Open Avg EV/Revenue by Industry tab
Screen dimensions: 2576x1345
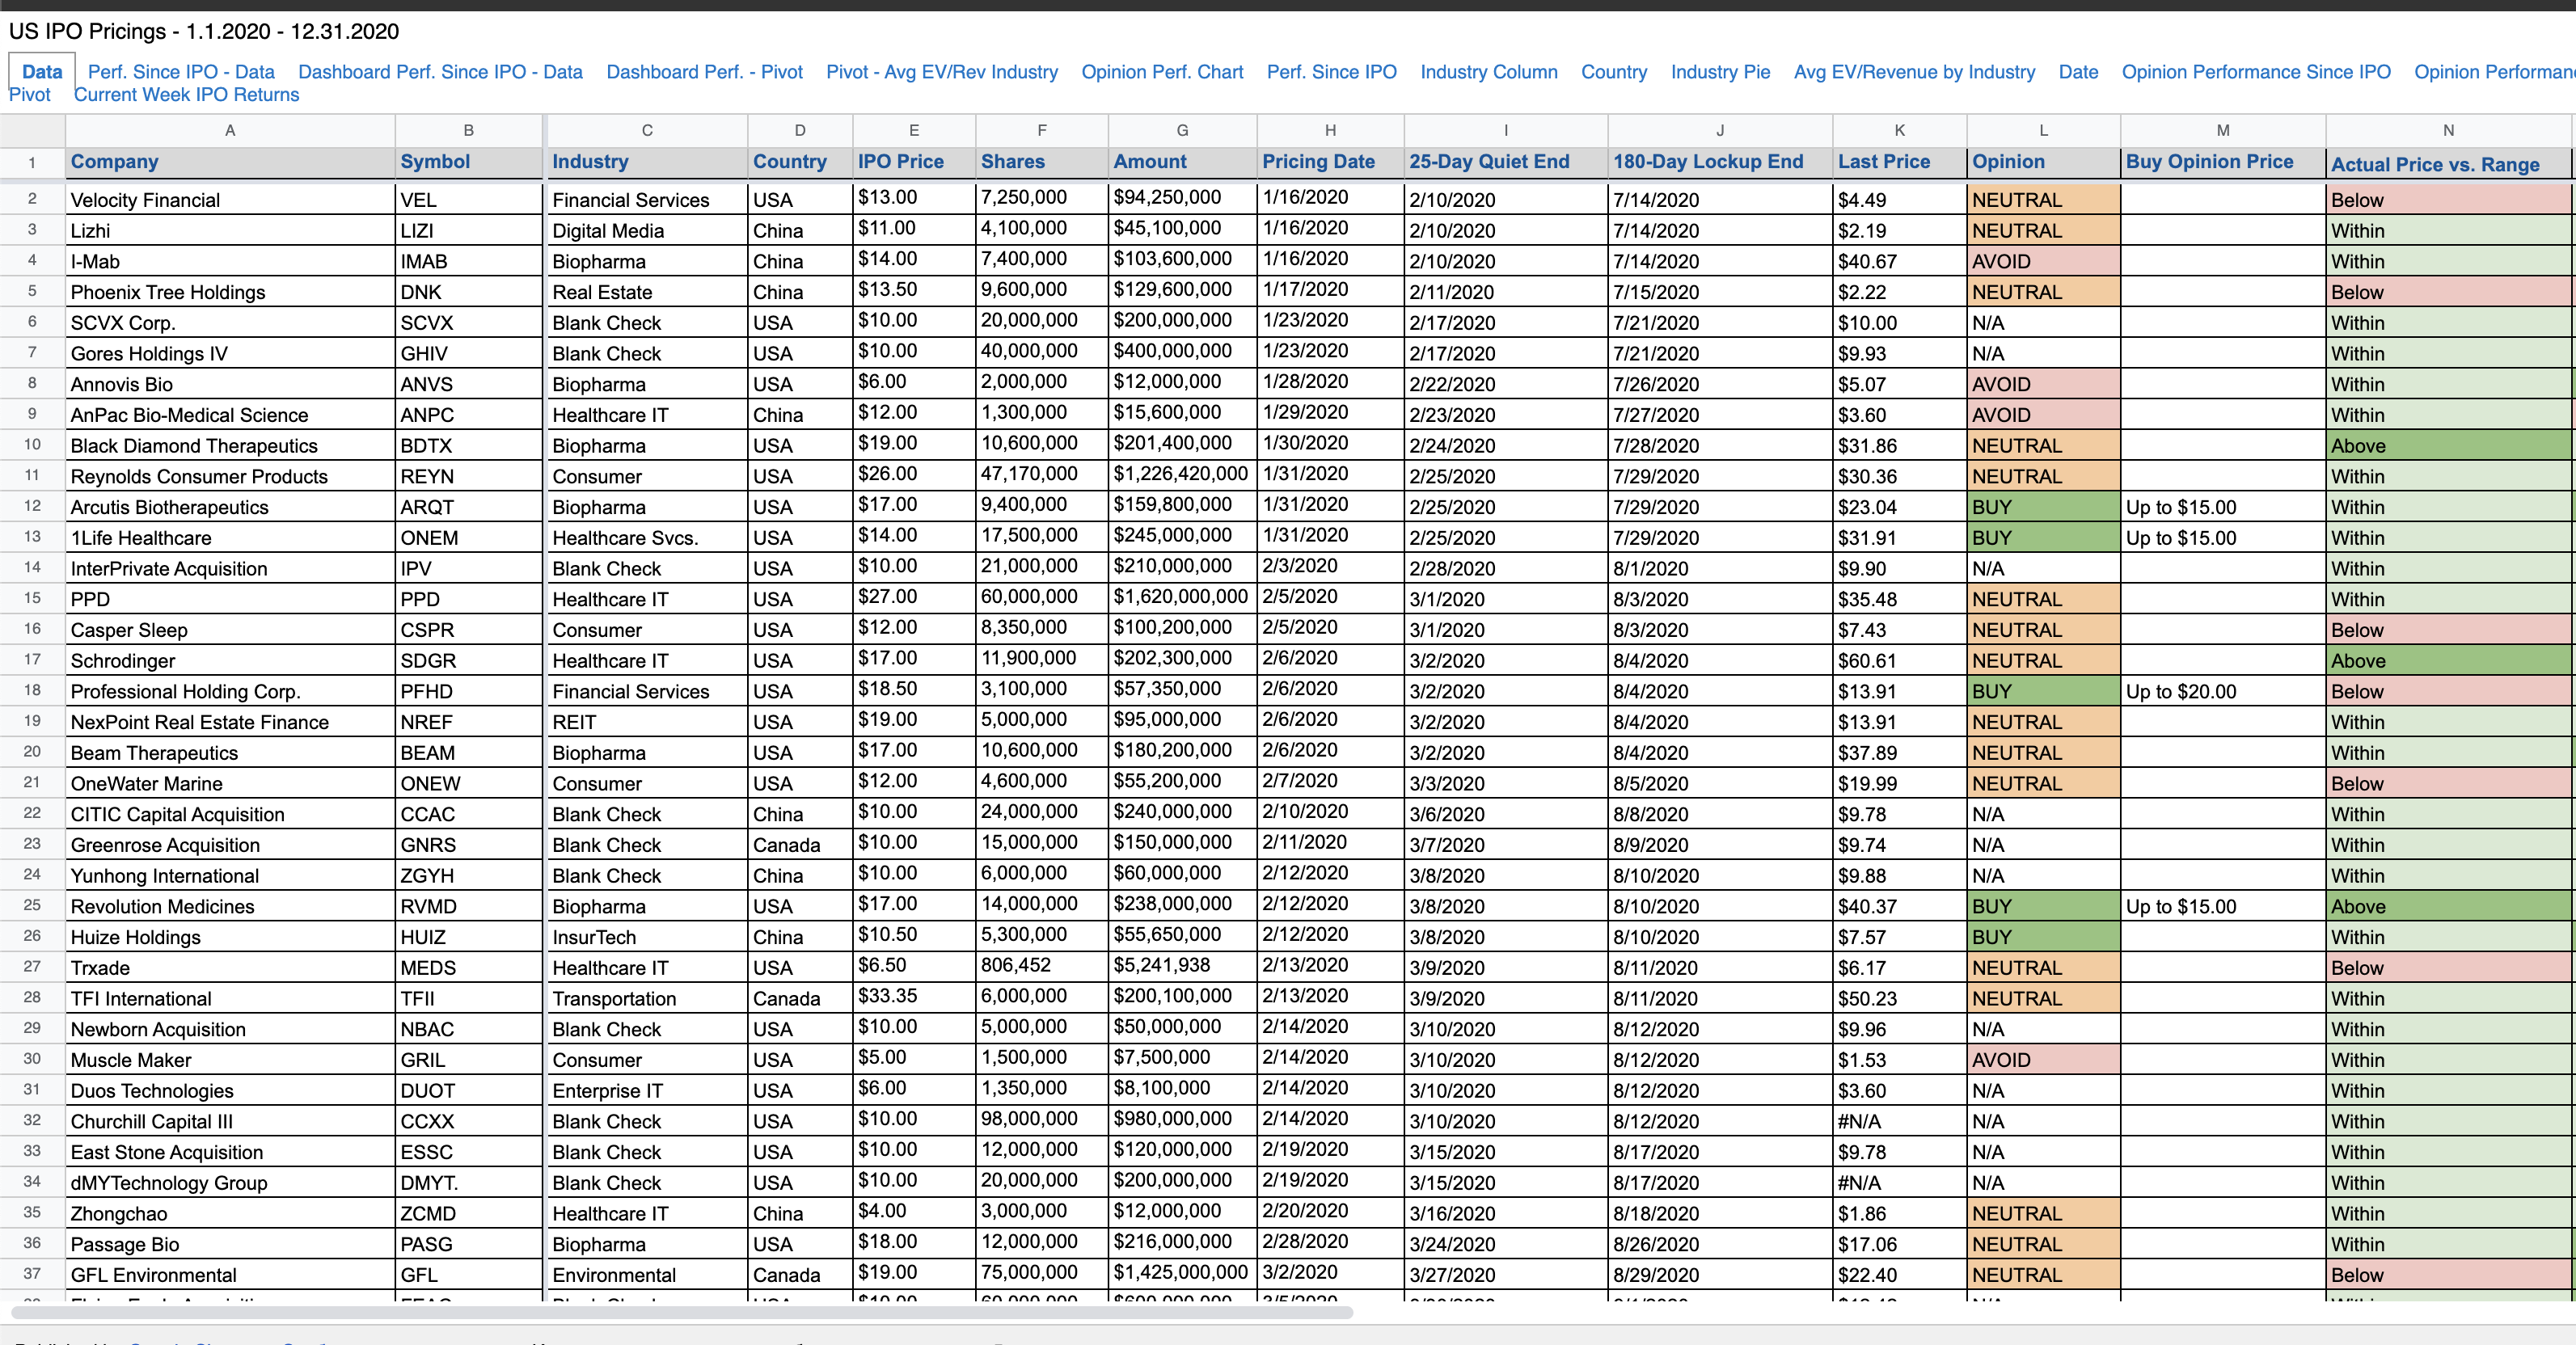click(1914, 72)
